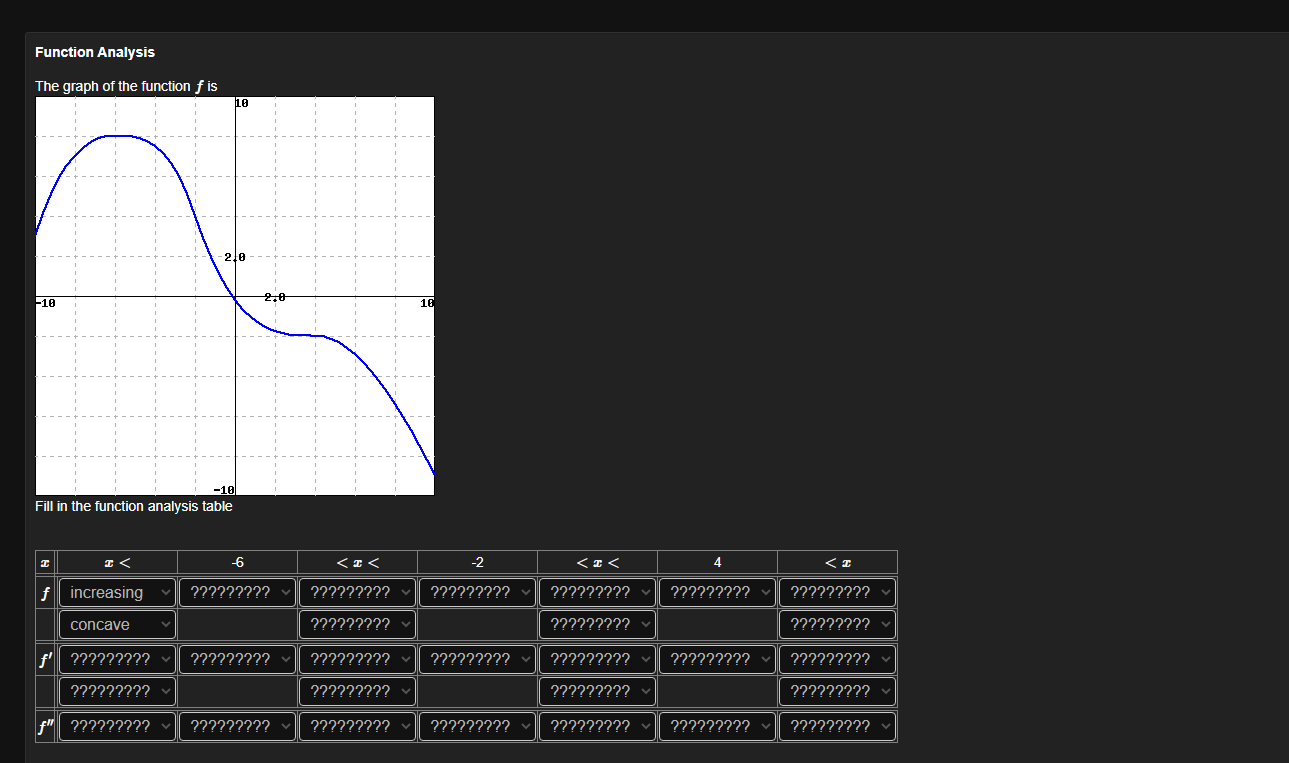Screen dimensions: 1289x763
Task: Open the f' dropdown under column -2
Action: [477, 659]
